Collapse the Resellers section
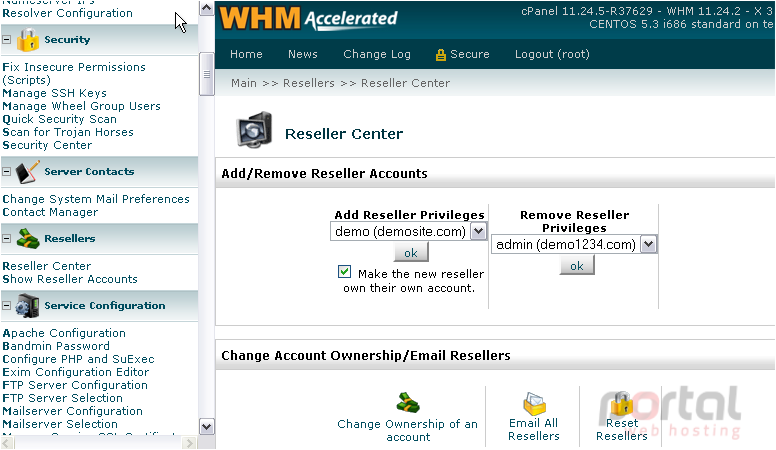776x450 pixels. pos(6,239)
